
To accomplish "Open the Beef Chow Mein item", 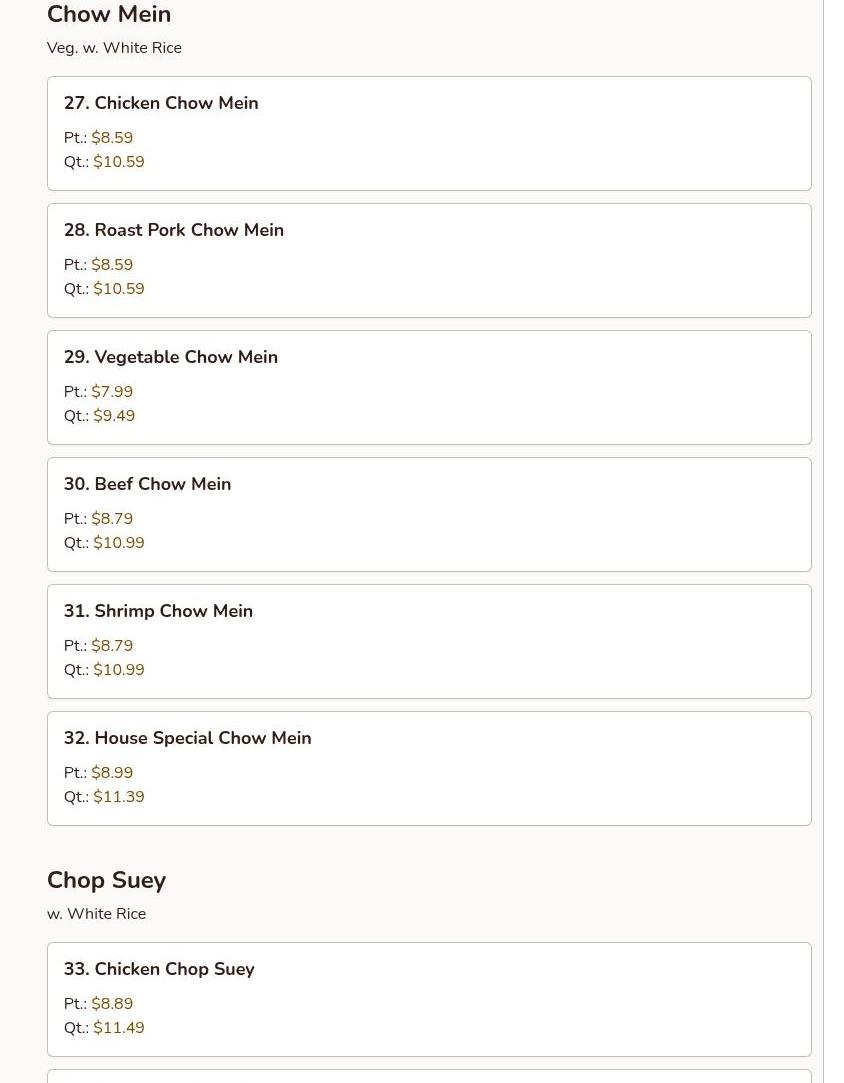I will [147, 484].
